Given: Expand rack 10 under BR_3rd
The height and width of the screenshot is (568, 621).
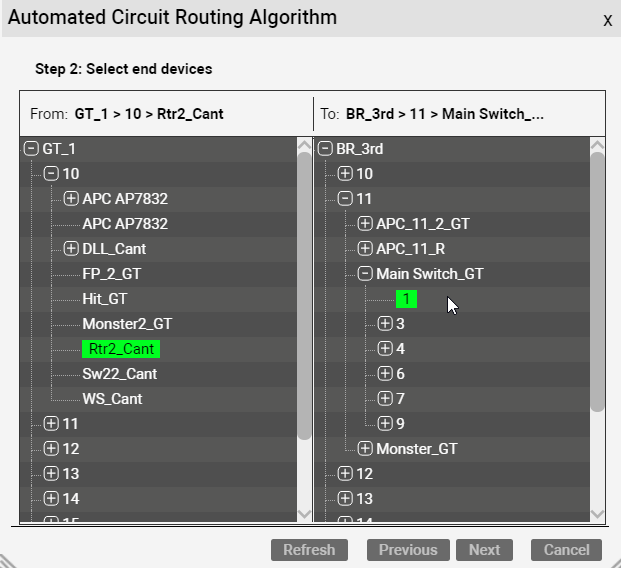Looking at the screenshot, I should click(345, 174).
